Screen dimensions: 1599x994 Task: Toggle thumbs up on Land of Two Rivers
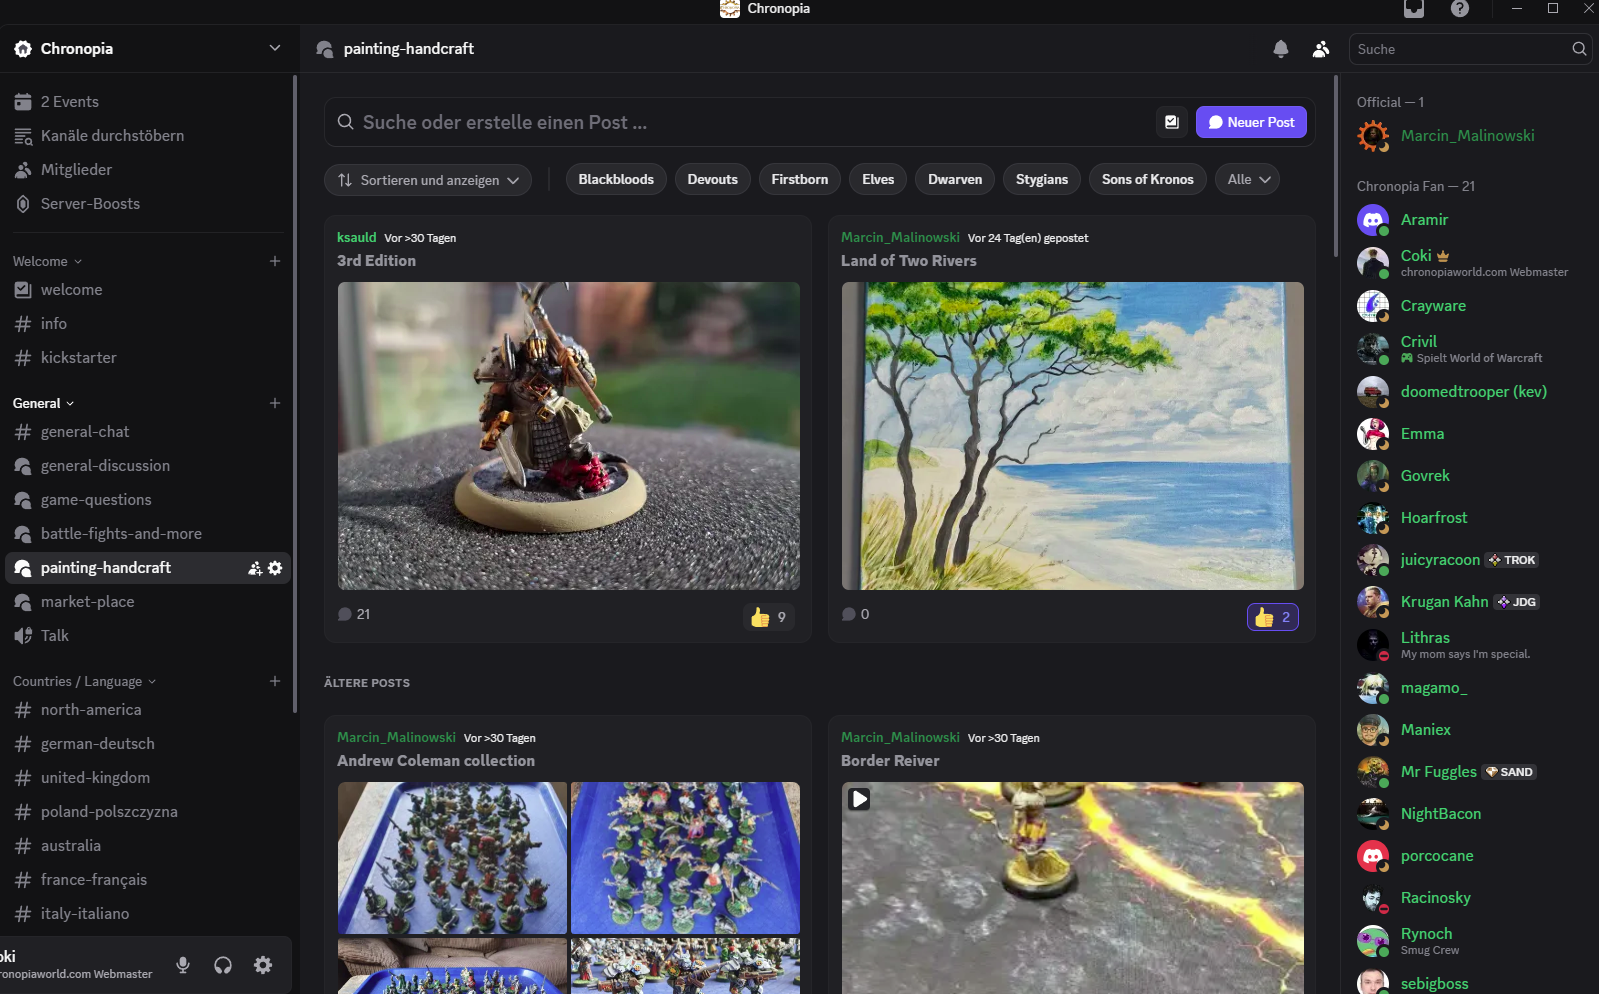1273,617
